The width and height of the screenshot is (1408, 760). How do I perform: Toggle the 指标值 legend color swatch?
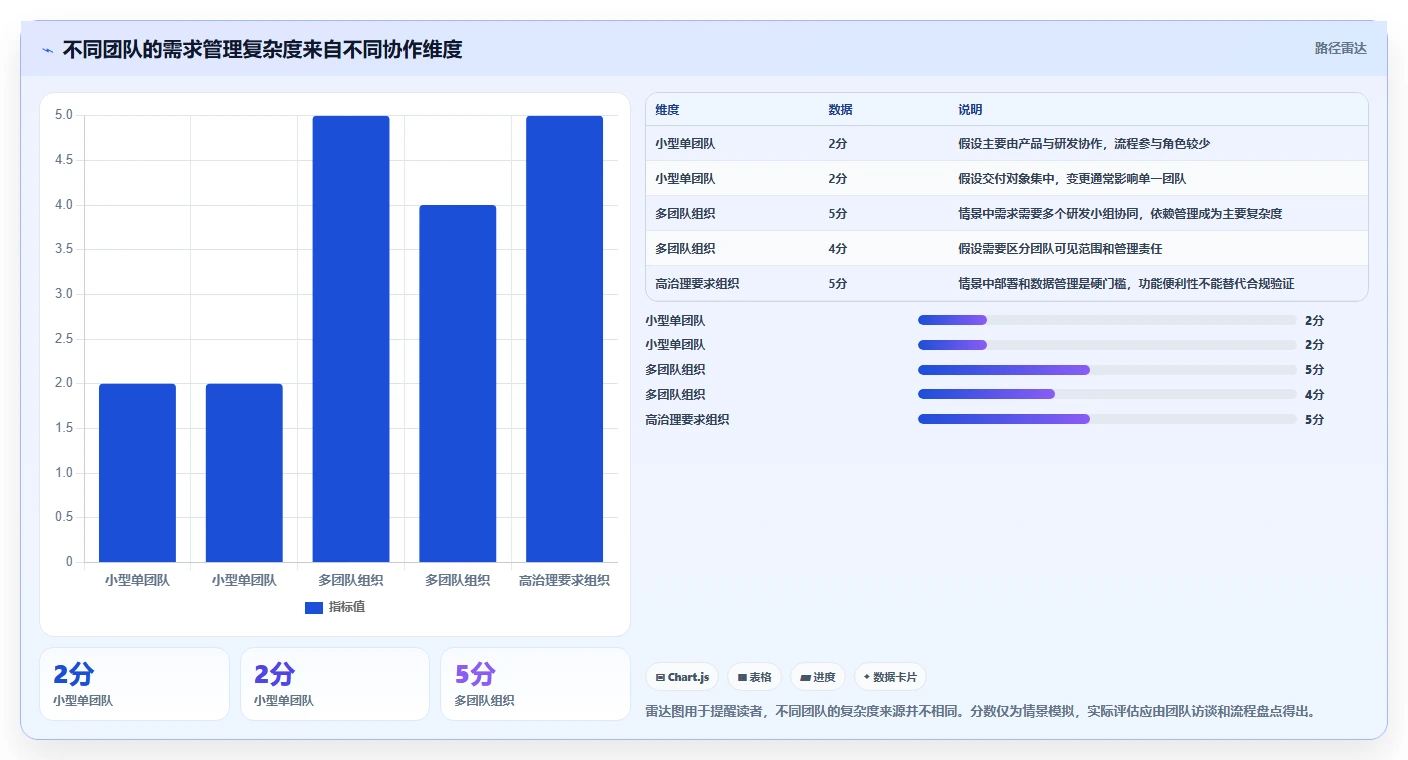(313, 607)
